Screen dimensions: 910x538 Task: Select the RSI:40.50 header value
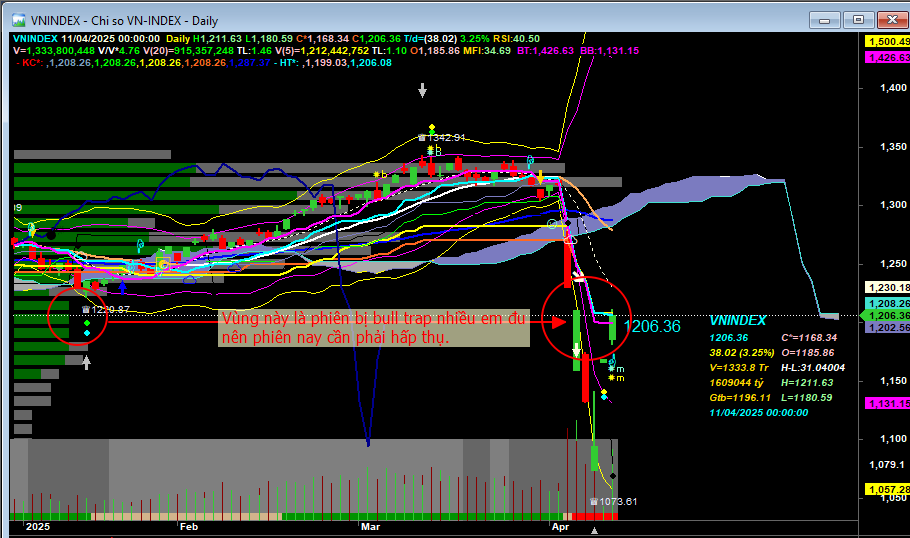coord(517,39)
